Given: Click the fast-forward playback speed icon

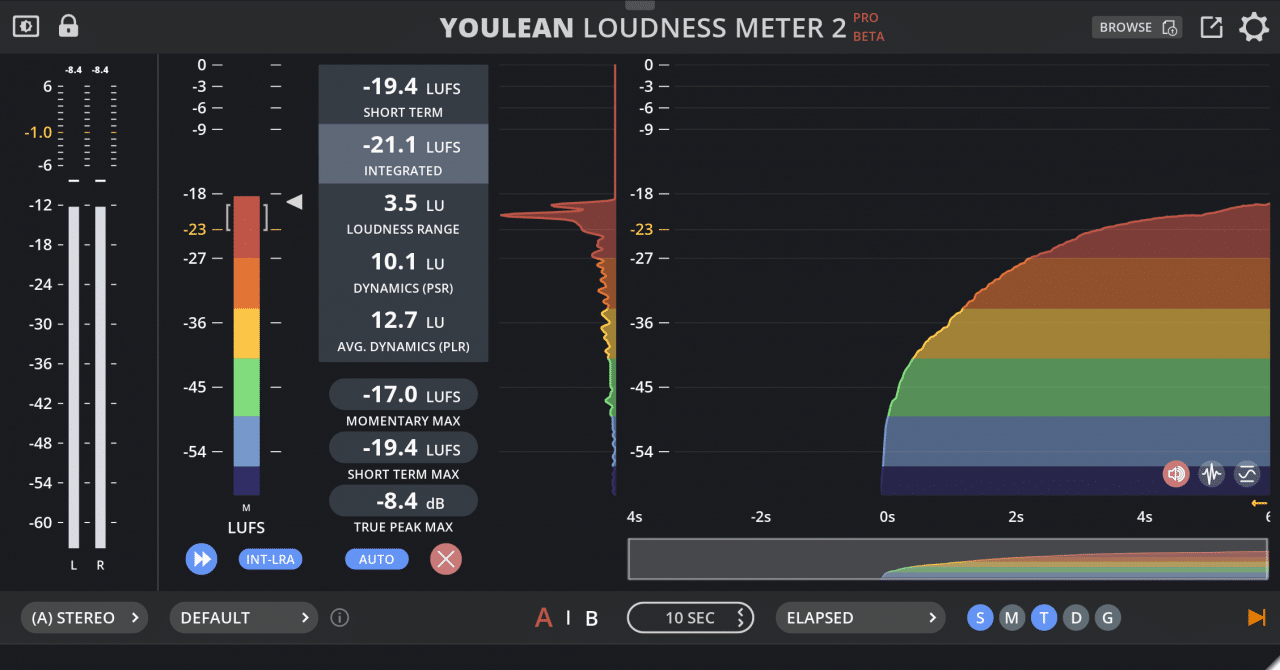Looking at the screenshot, I should pyautogui.click(x=201, y=559).
